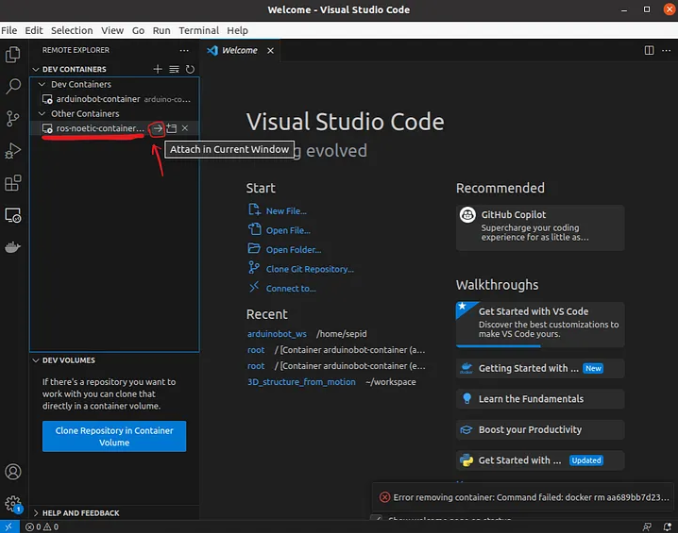
Task: Open the File menu
Action: coord(9,30)
